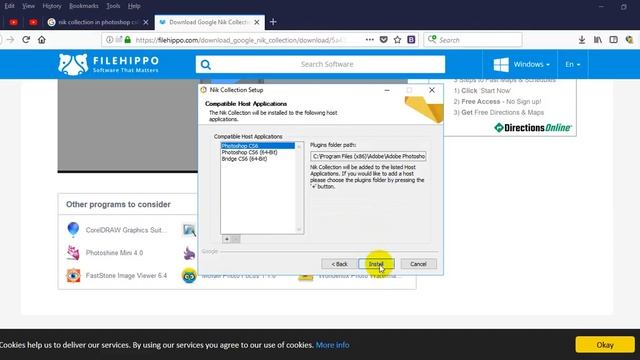Click the CorelDRAW balloon icon
Viewport: 640px width, 360px height.
(x=73, y=230)
